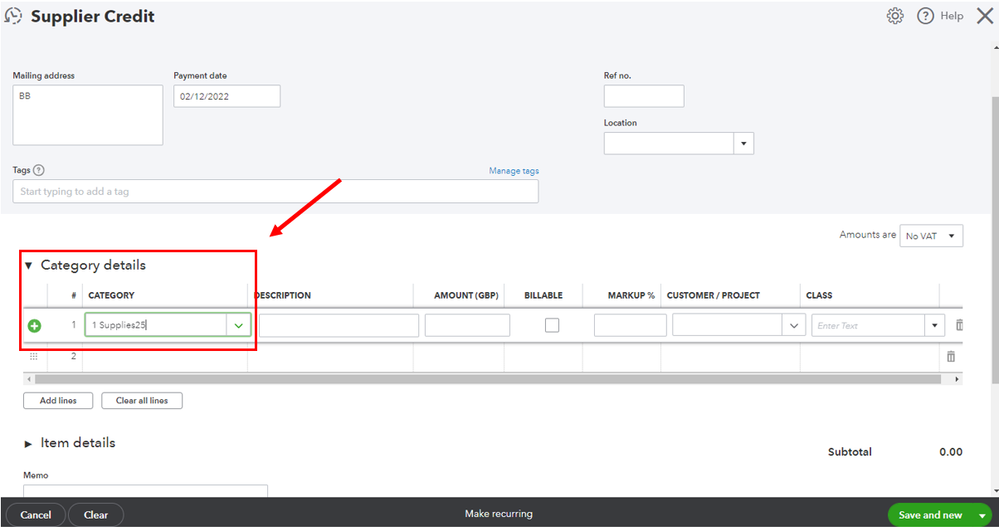This screenshot has height=531, width=999.
Task: Click the table scrollbar right arrow
Action: pyautogui.click(x=956, y=379)
